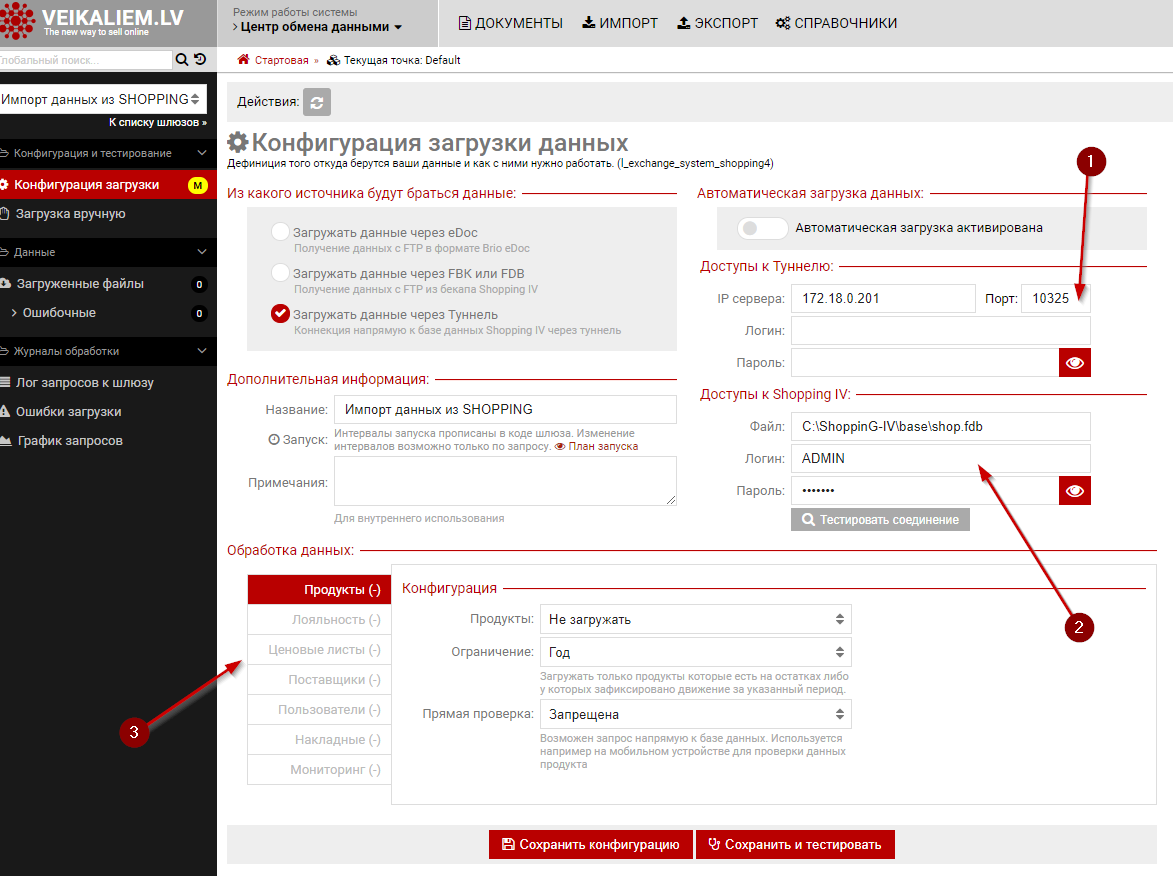Viewport: 1173px width, 876px height.
Task: Switch to the Лояльность tab
Action: point(320,620)
